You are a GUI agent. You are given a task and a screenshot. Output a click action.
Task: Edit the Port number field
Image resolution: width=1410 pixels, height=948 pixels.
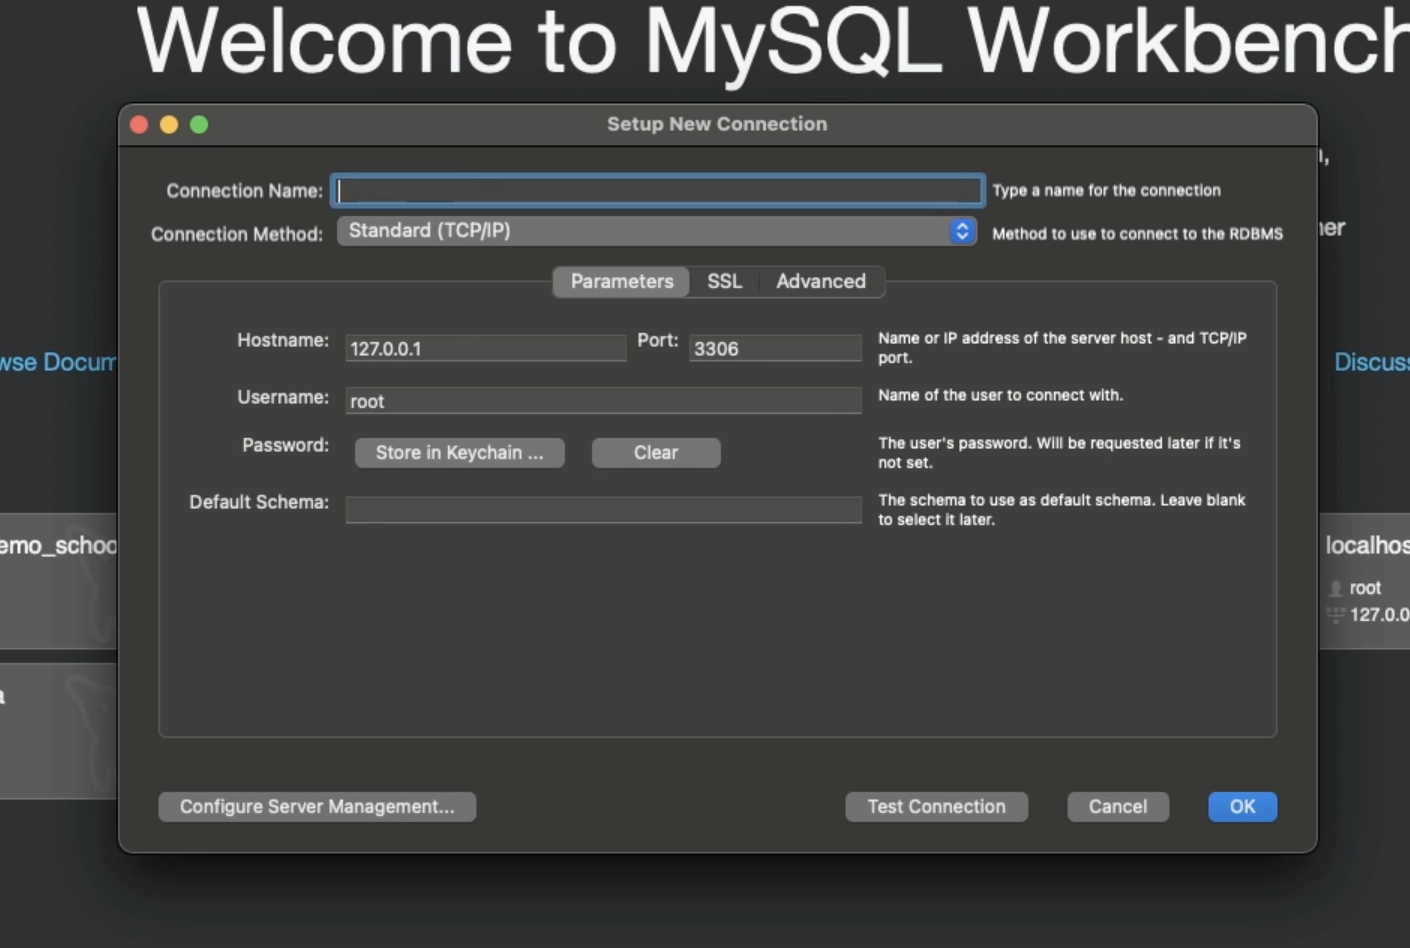click(775, 348)
